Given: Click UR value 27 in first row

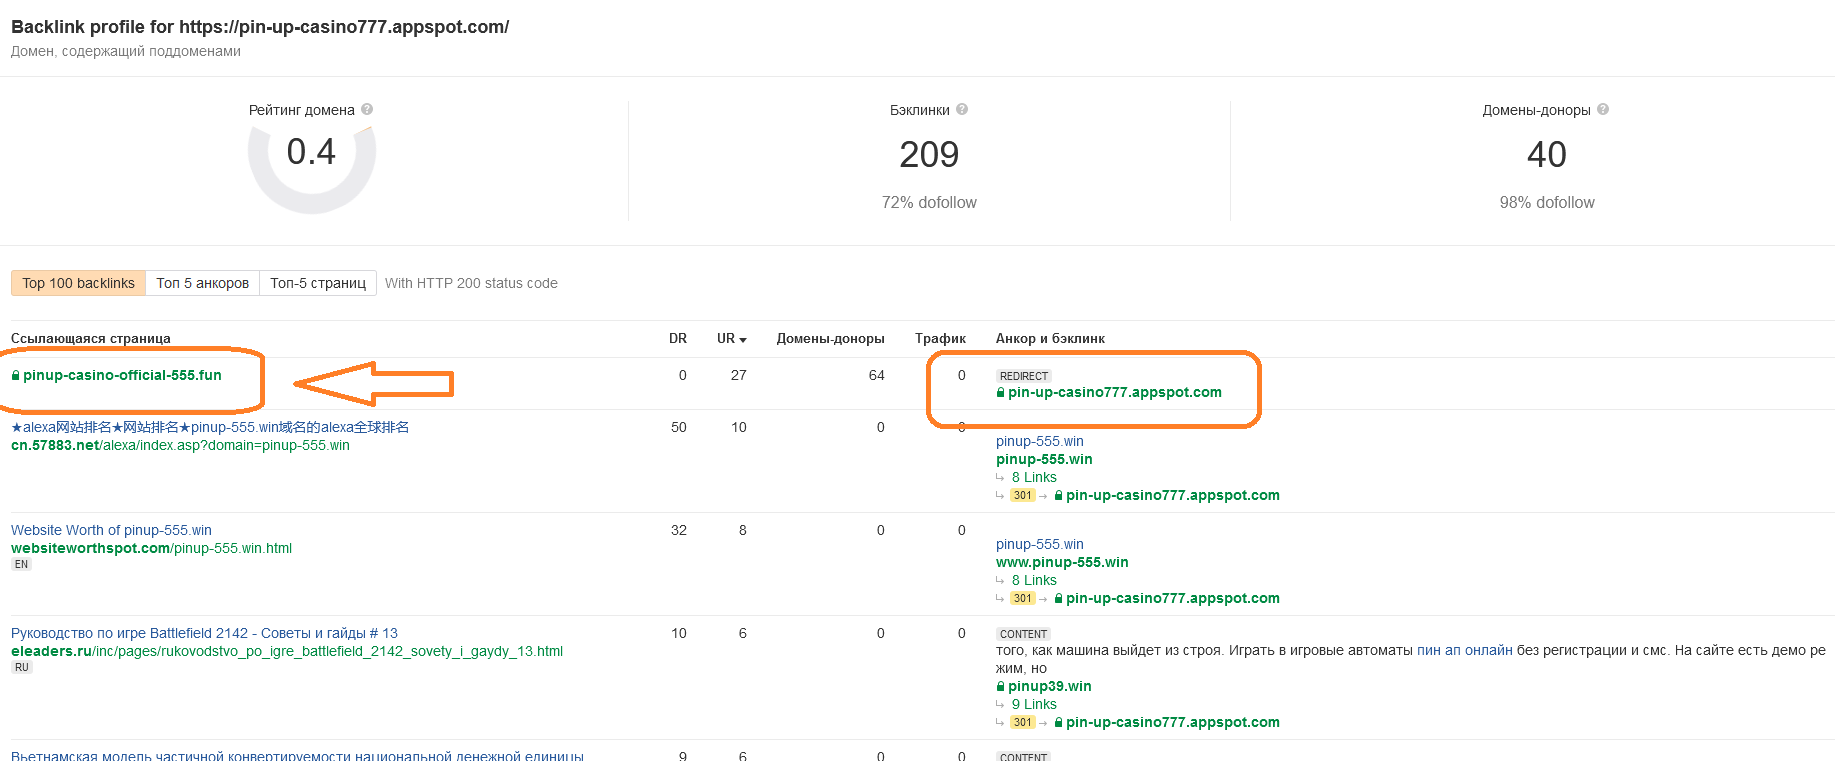Looking at the screenshot, I should tap(739, 375).
